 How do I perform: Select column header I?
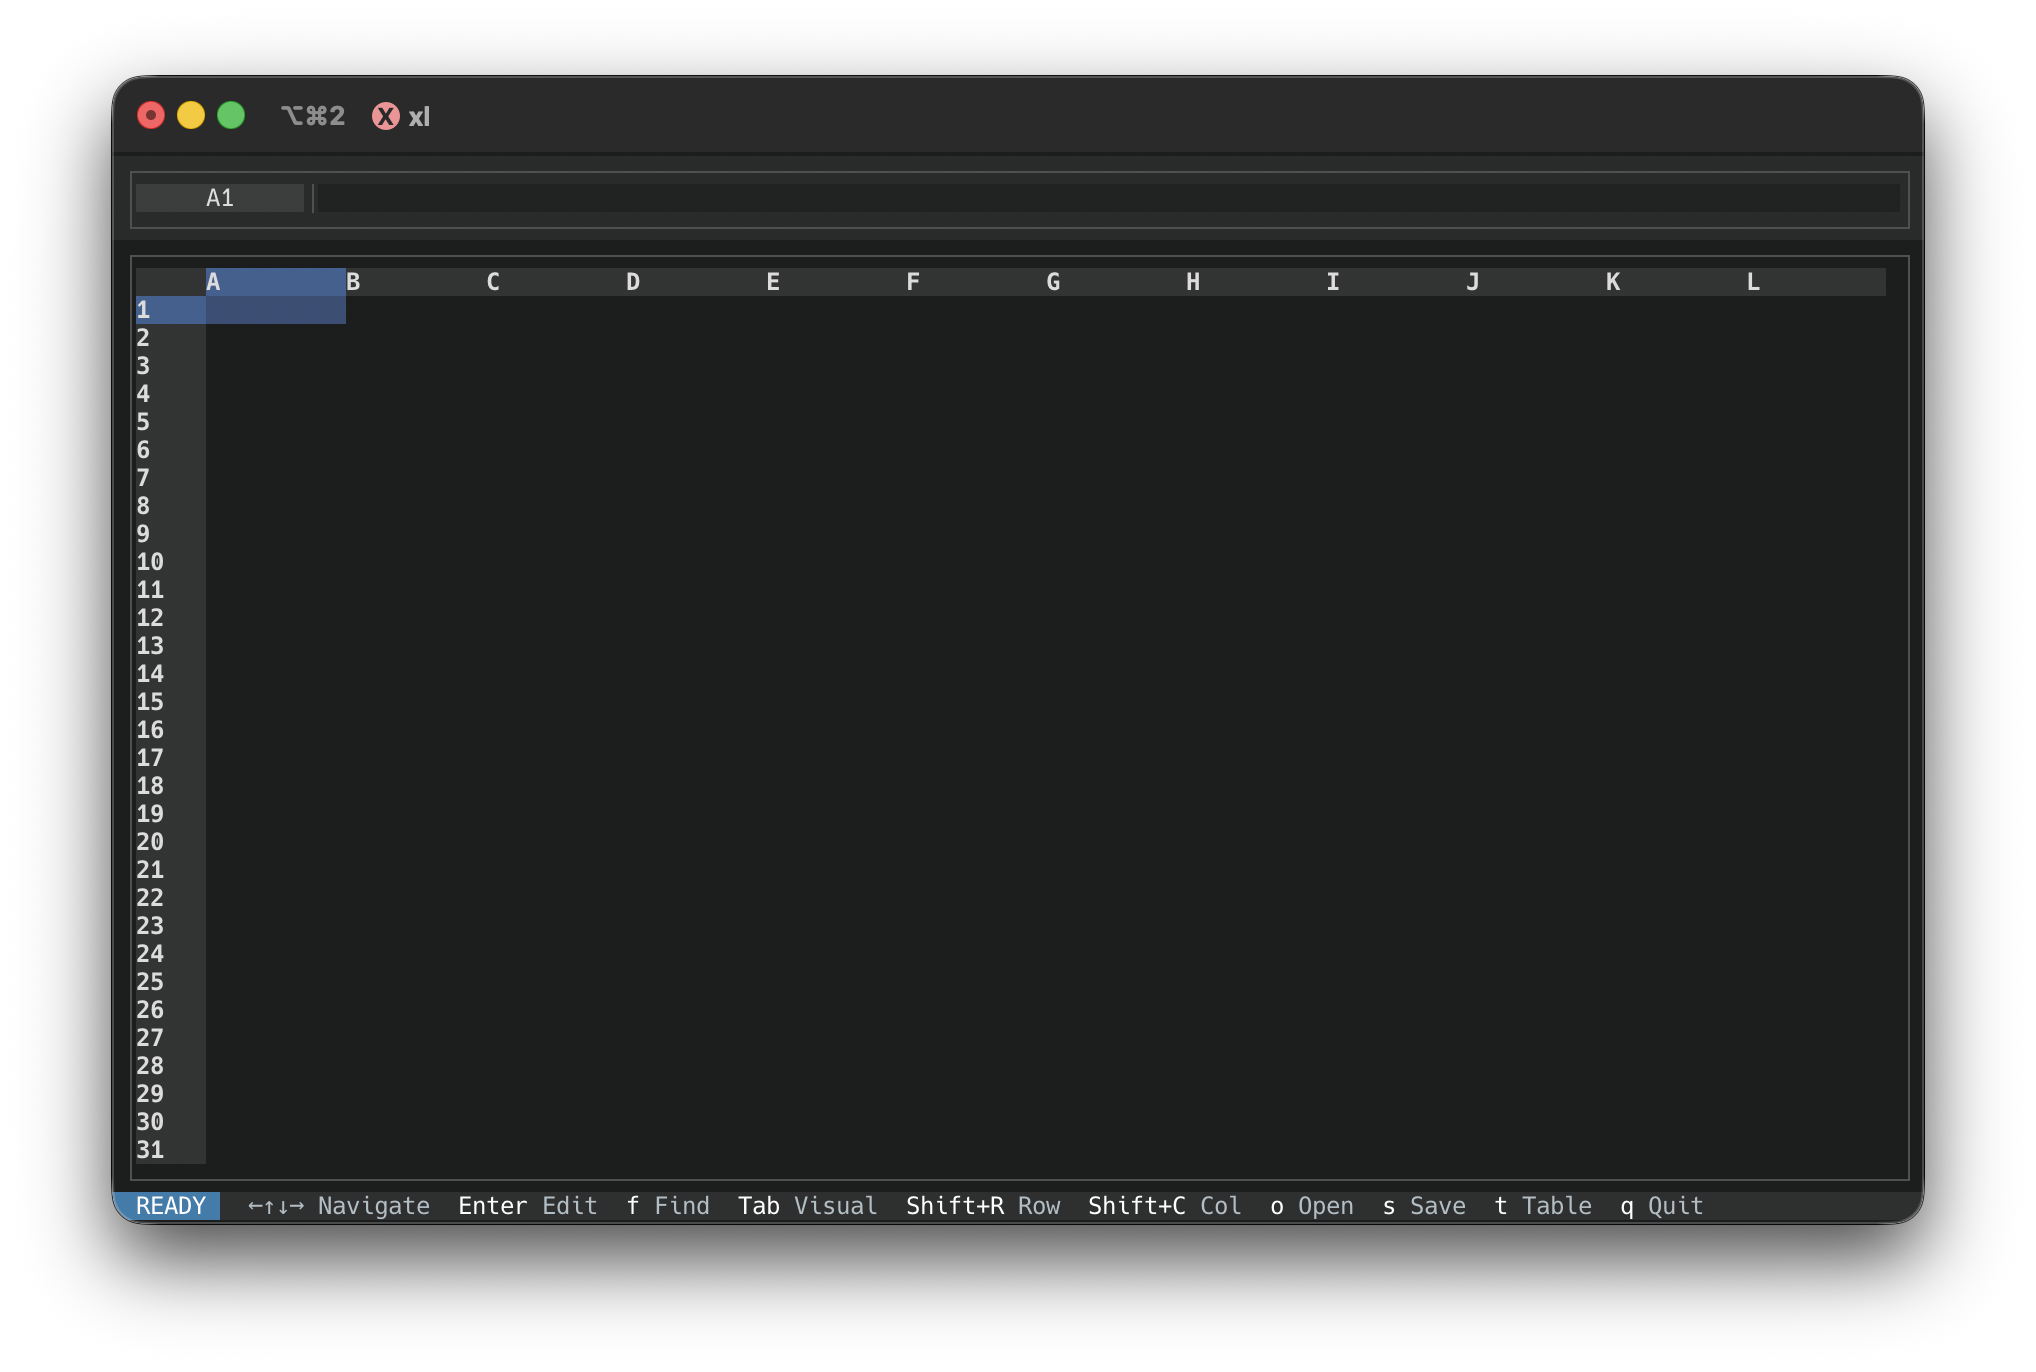(x=1396, y=282)
